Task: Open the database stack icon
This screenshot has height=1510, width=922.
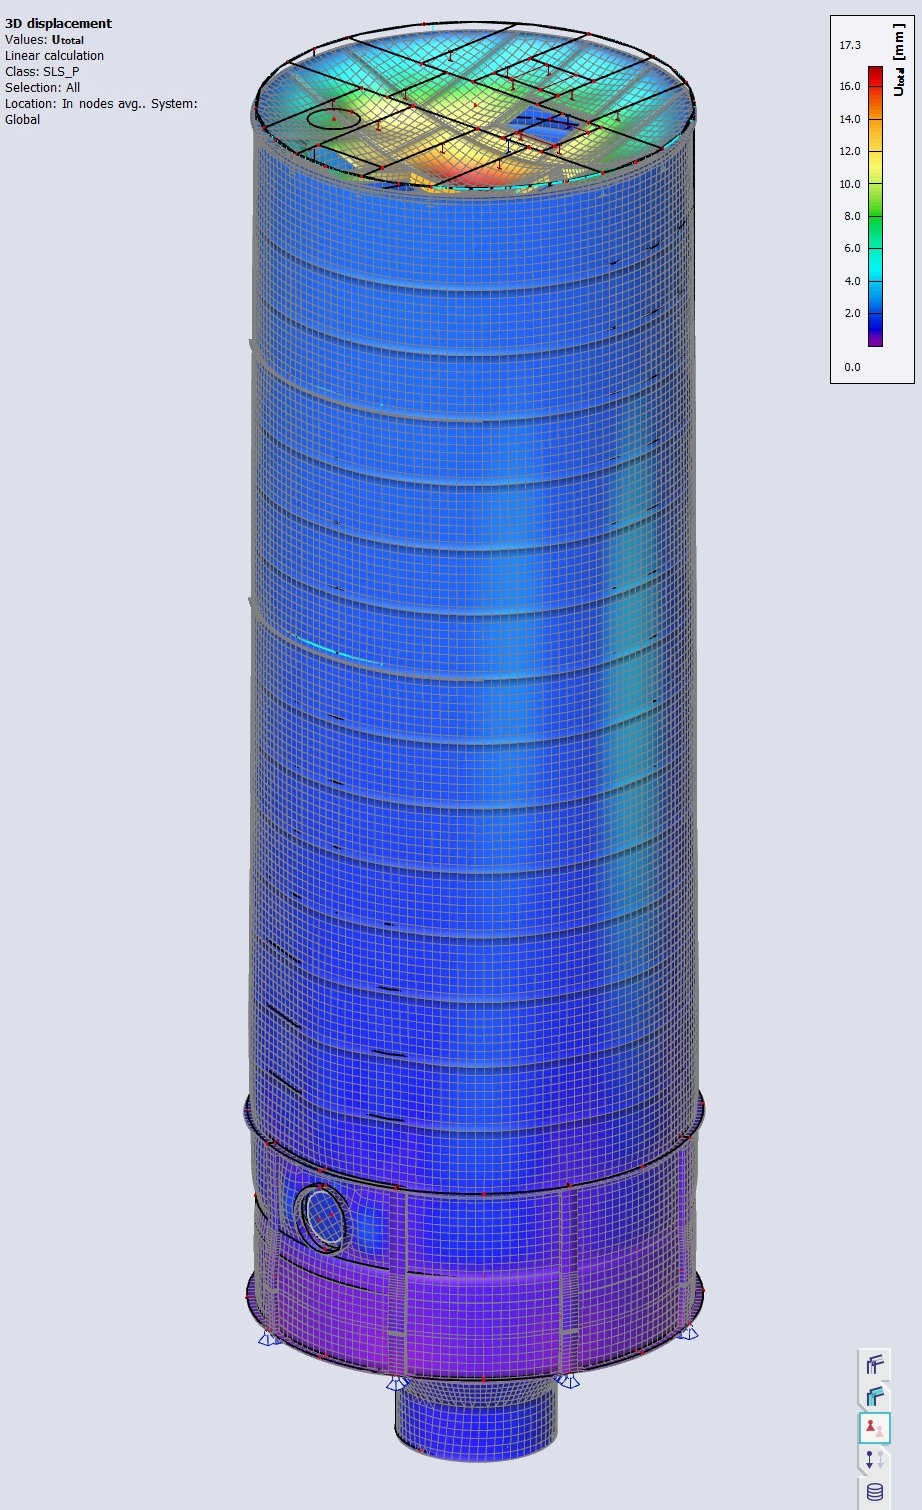Action: pyautogui.click(x=875, y=1491)
